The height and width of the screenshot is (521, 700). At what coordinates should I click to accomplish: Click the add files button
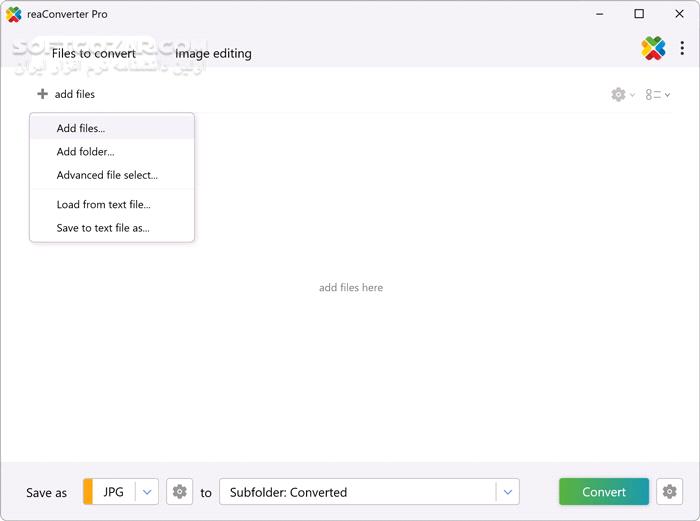tap(74, 94)
